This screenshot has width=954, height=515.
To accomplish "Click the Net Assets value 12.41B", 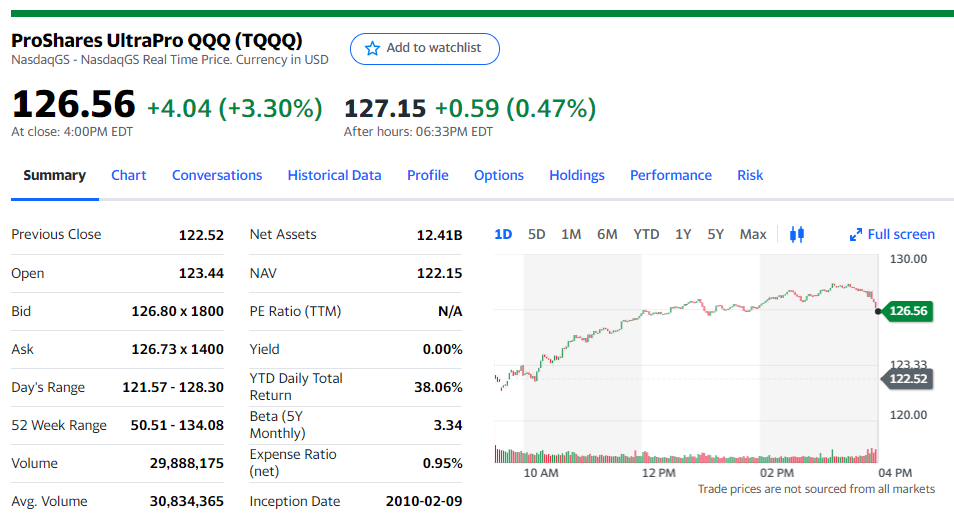I will 439,235.
